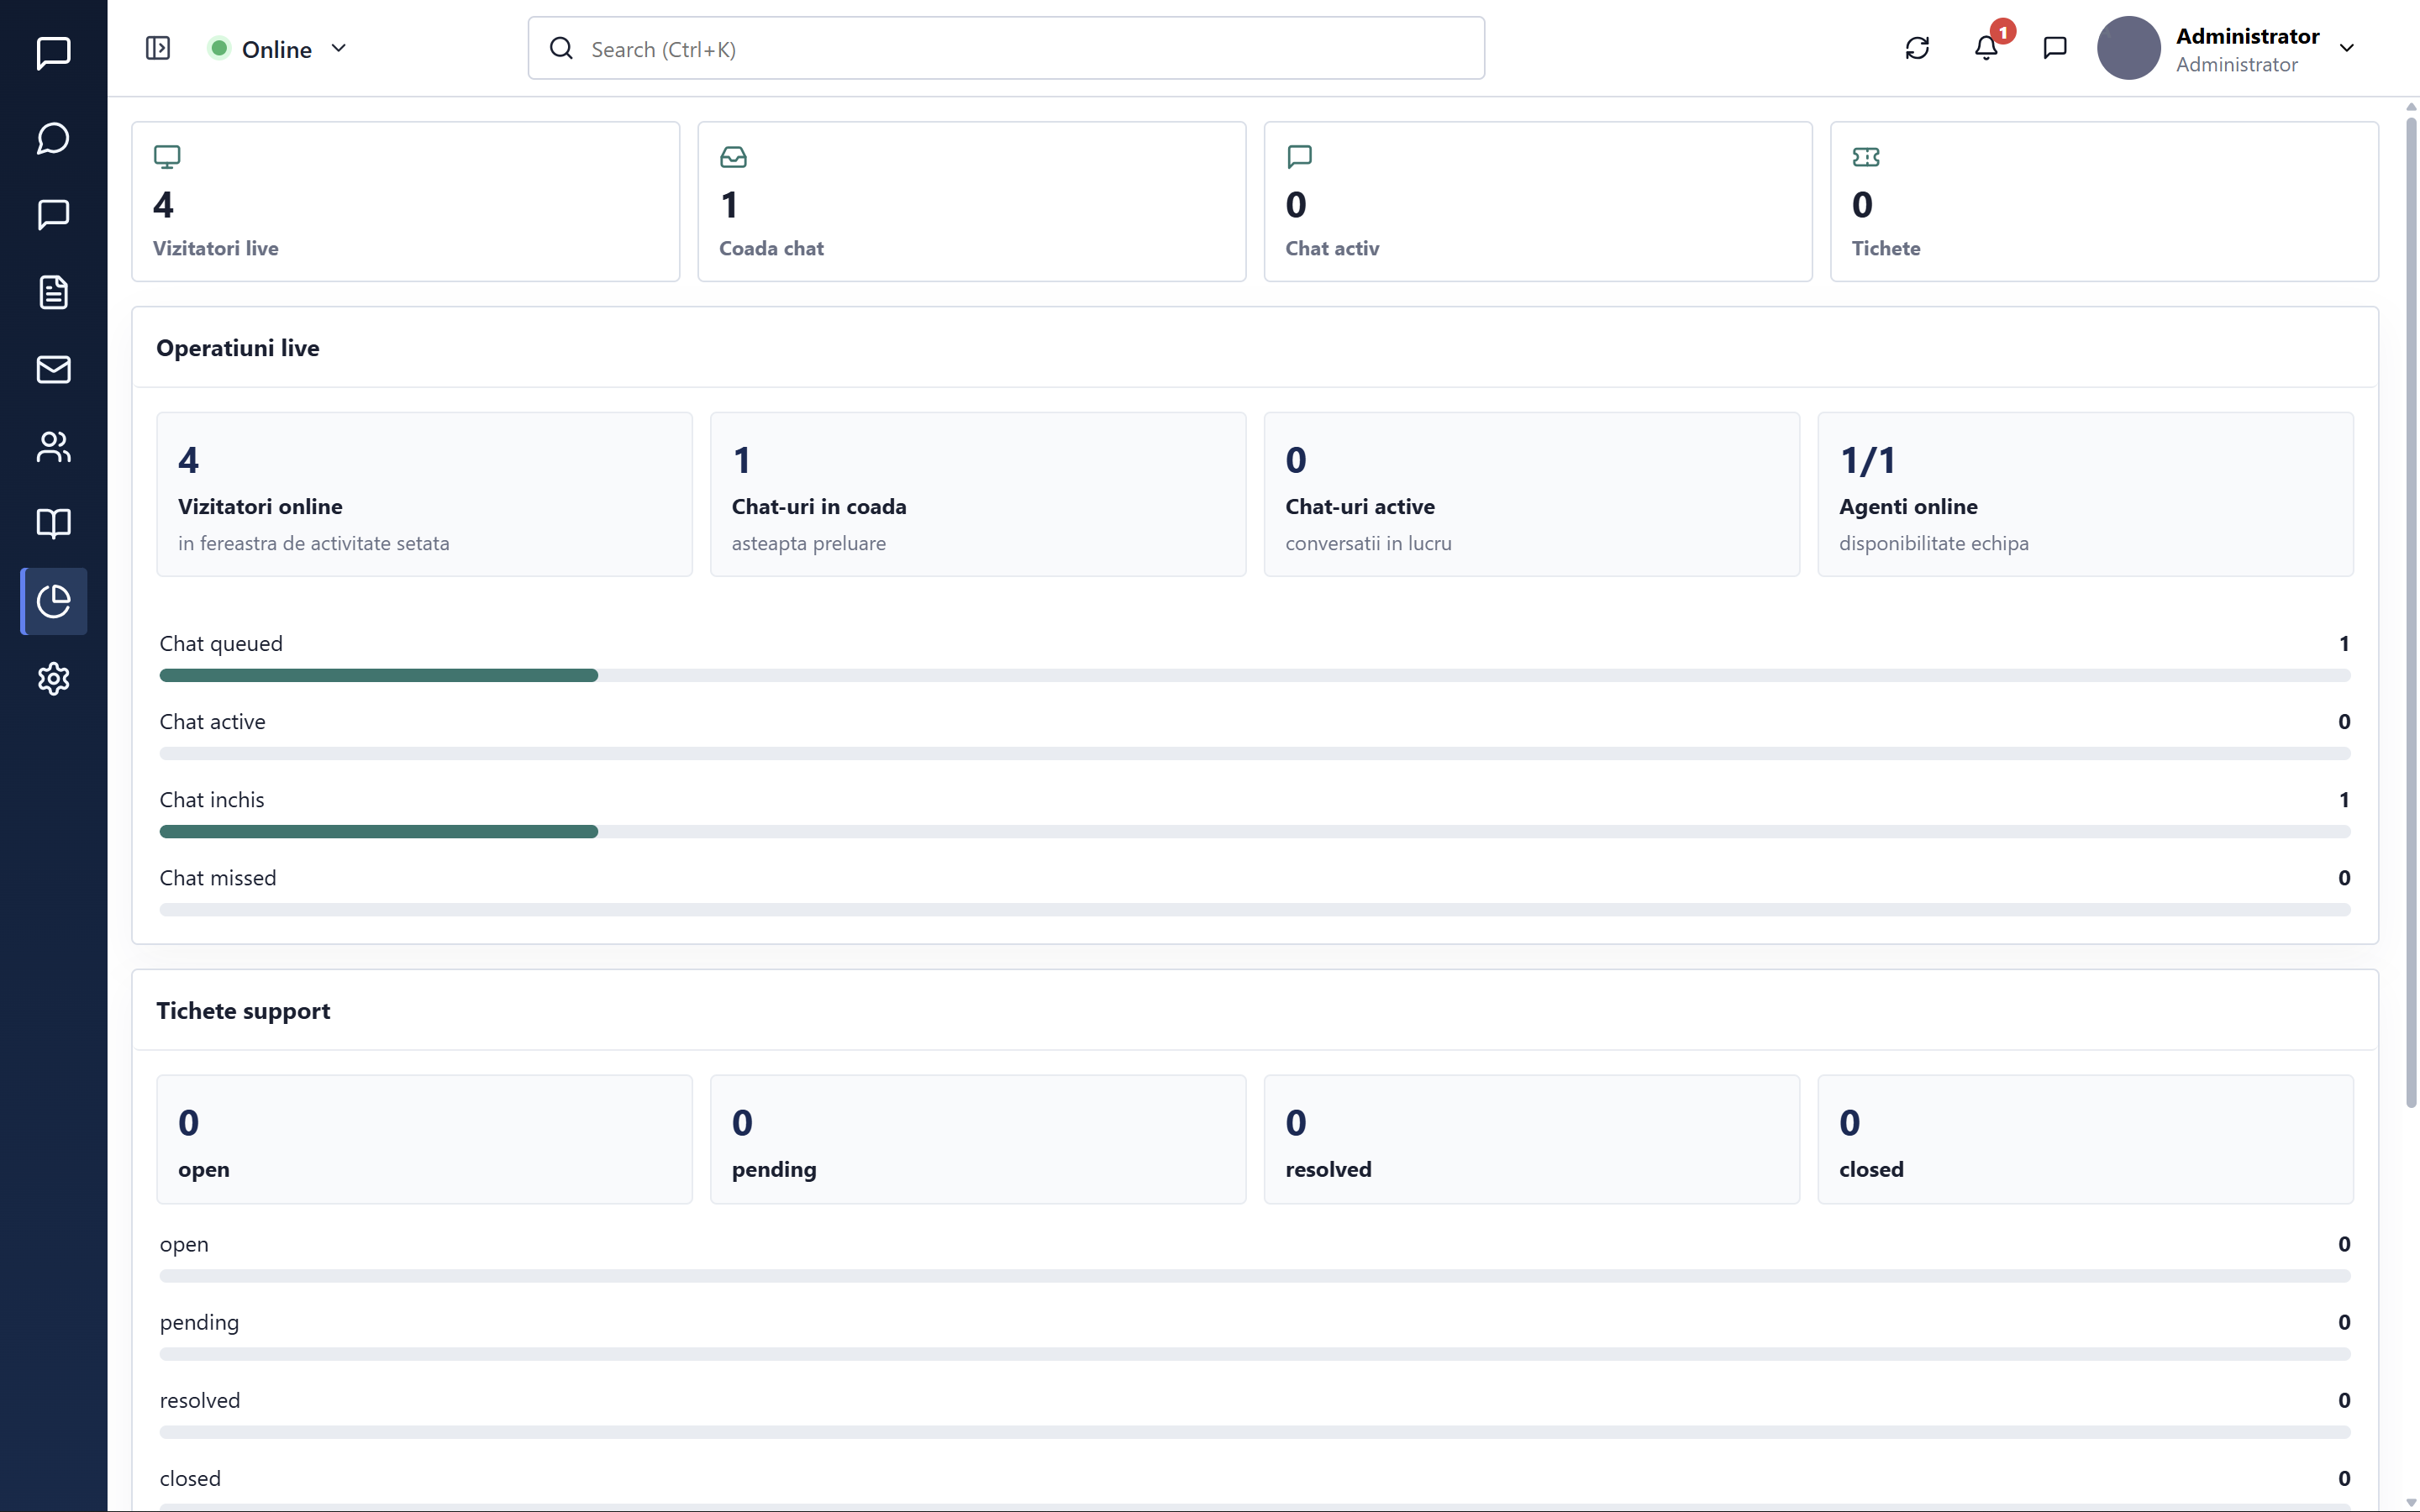Click the Chat missed progress bar
The image size is (2420, 1512).
(1254, 910)
